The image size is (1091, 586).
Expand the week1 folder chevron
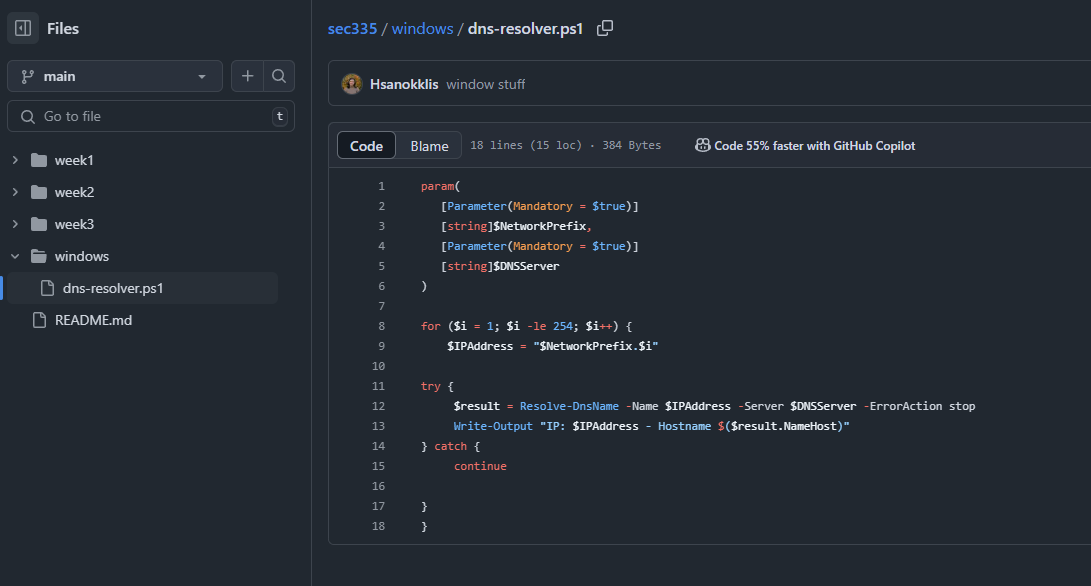coord(15,160)
